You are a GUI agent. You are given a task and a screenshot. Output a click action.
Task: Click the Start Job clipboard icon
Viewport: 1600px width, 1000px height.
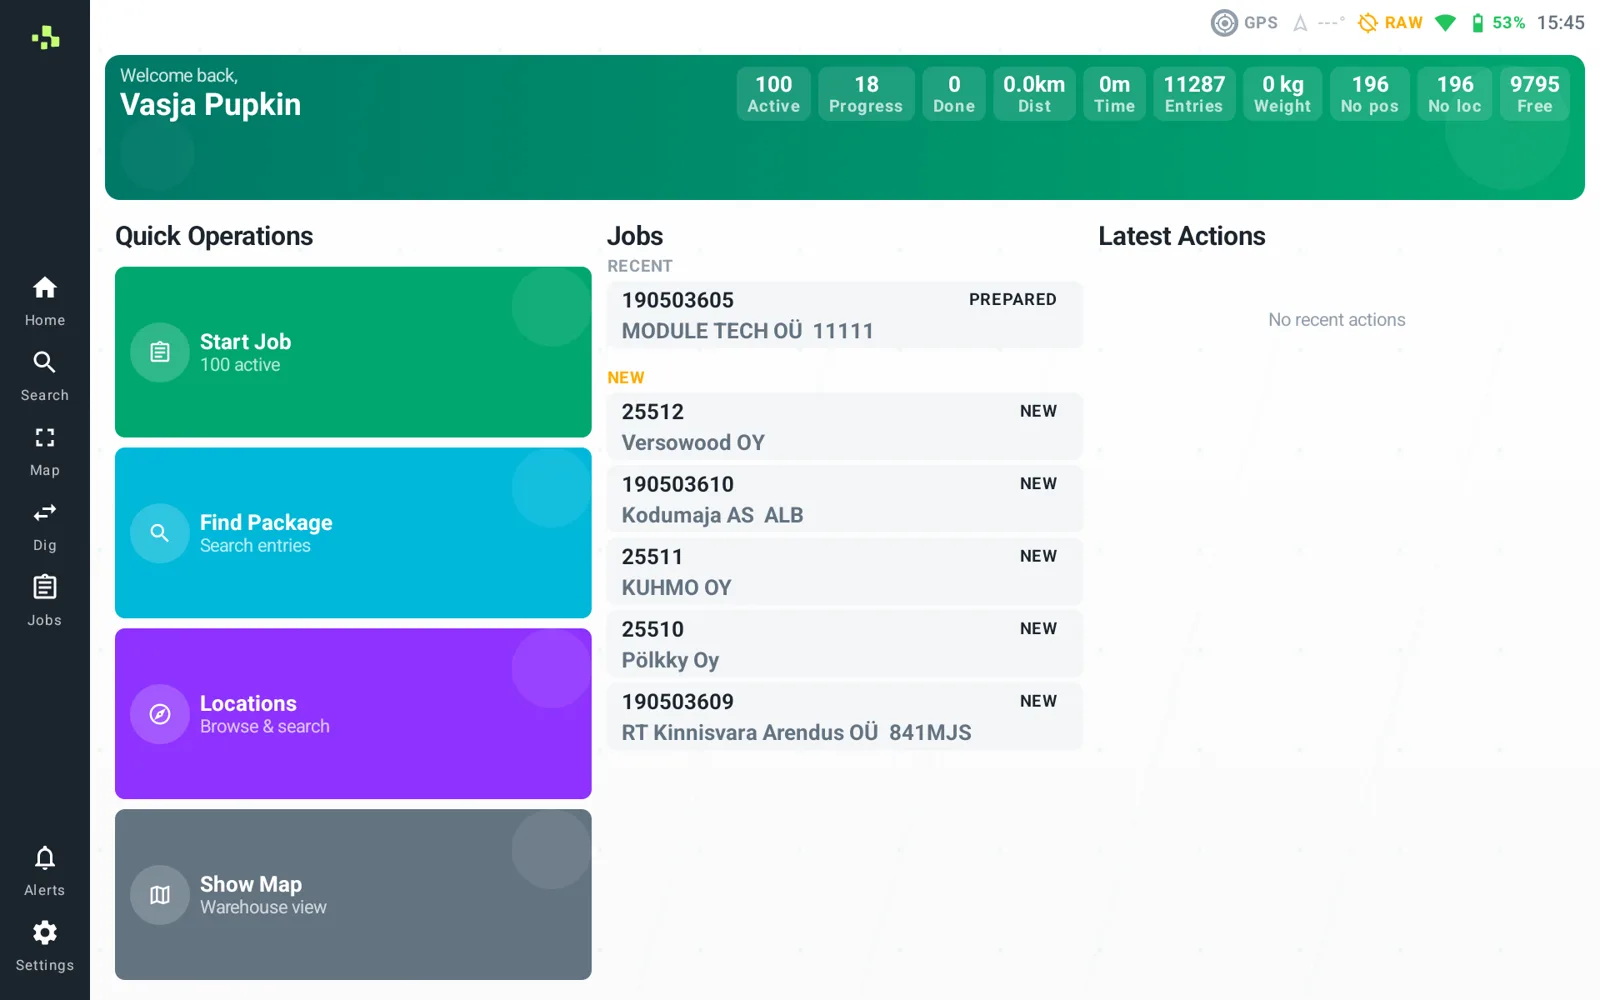point(160,352)
